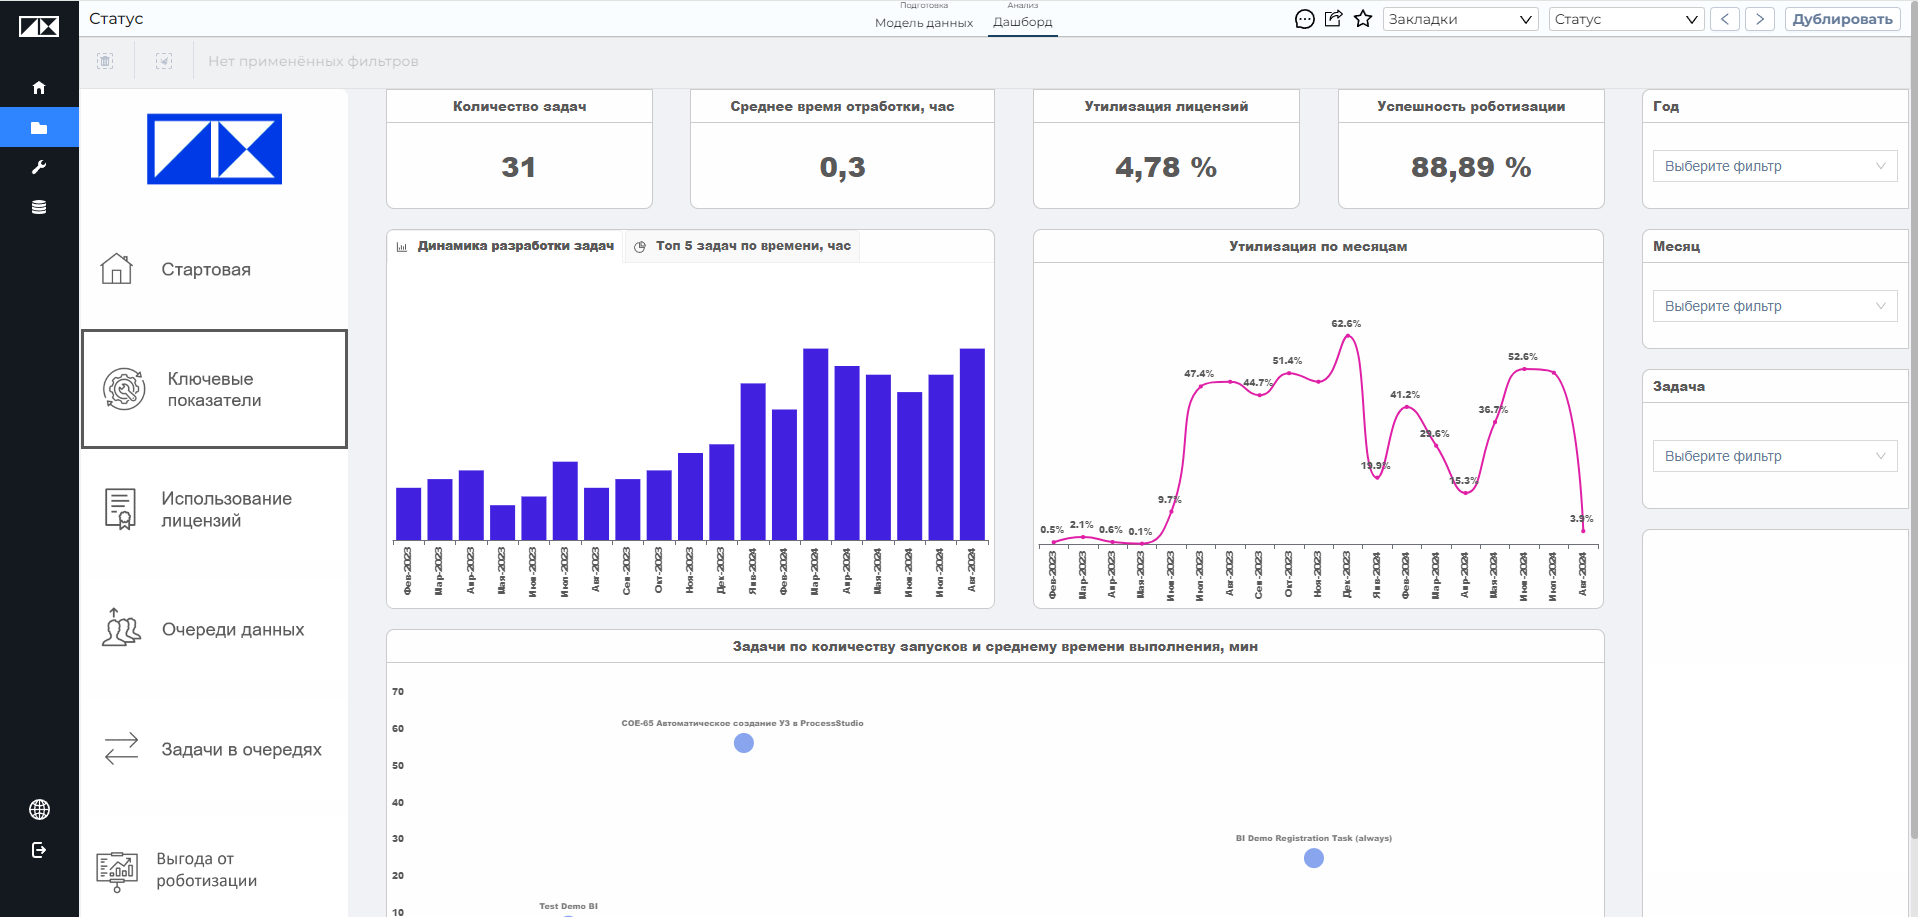Go to the next sheet arrow
Screen dimensions: 1918x917
(x=1759, y=19)
